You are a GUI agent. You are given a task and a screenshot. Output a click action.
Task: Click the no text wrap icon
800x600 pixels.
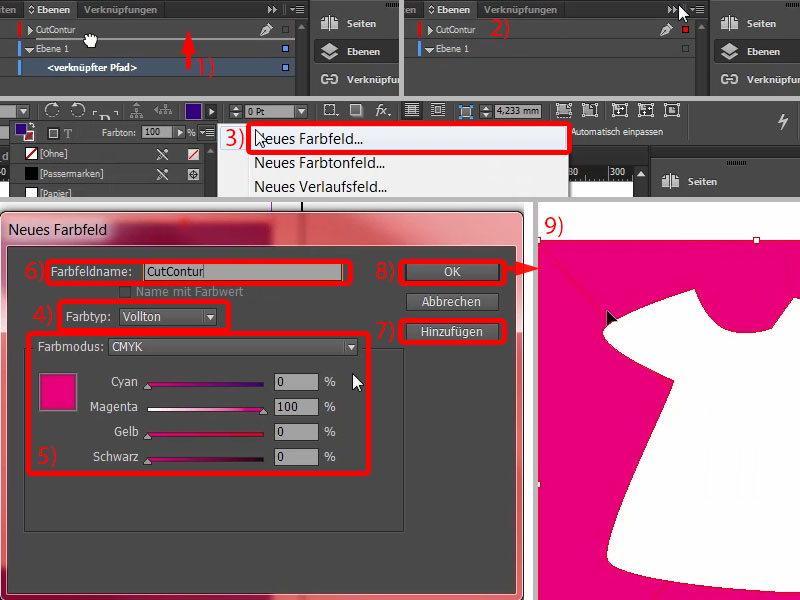(412, 110)
